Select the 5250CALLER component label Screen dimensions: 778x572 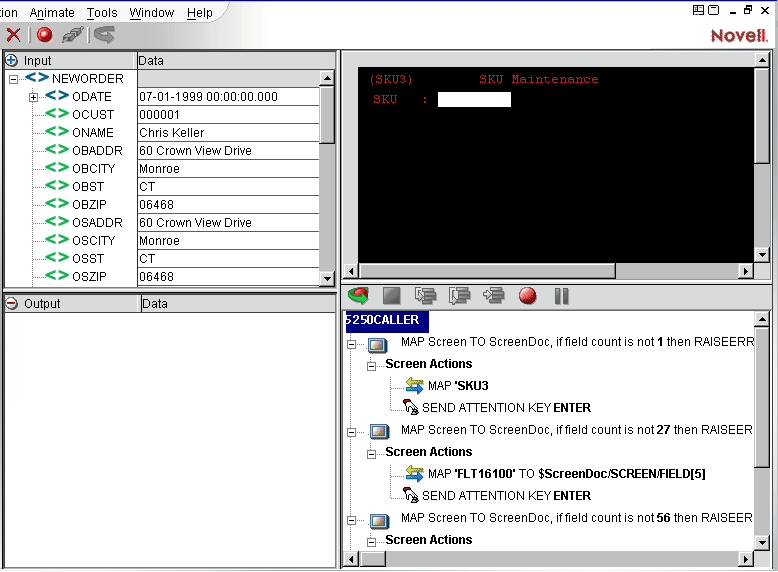pos(387,320)
